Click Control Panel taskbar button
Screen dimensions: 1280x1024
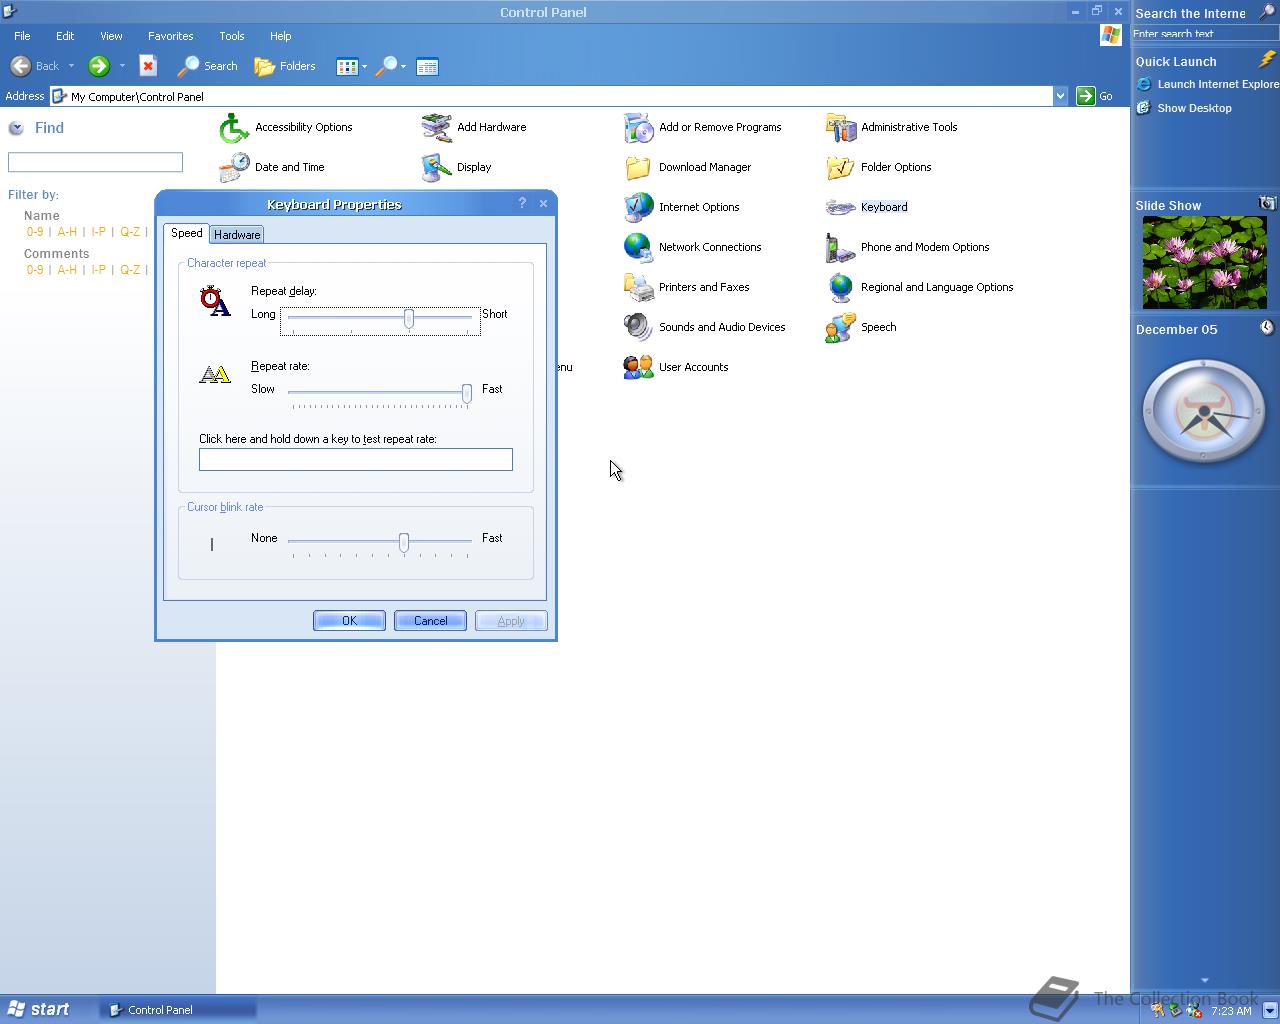coord(178,1010)
